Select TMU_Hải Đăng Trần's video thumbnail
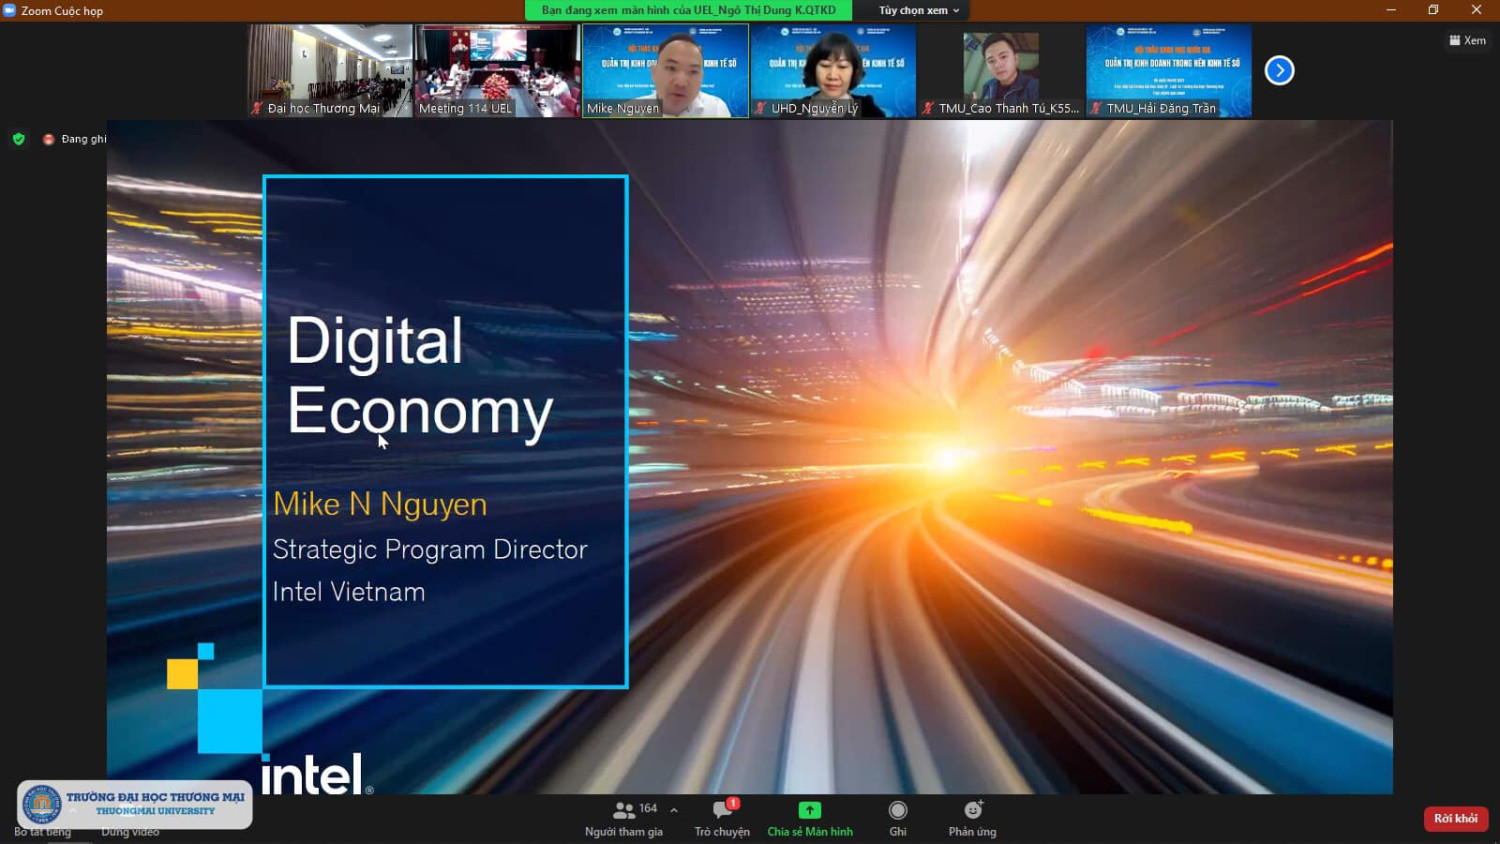1500x844 pixels. [1169, 71]
